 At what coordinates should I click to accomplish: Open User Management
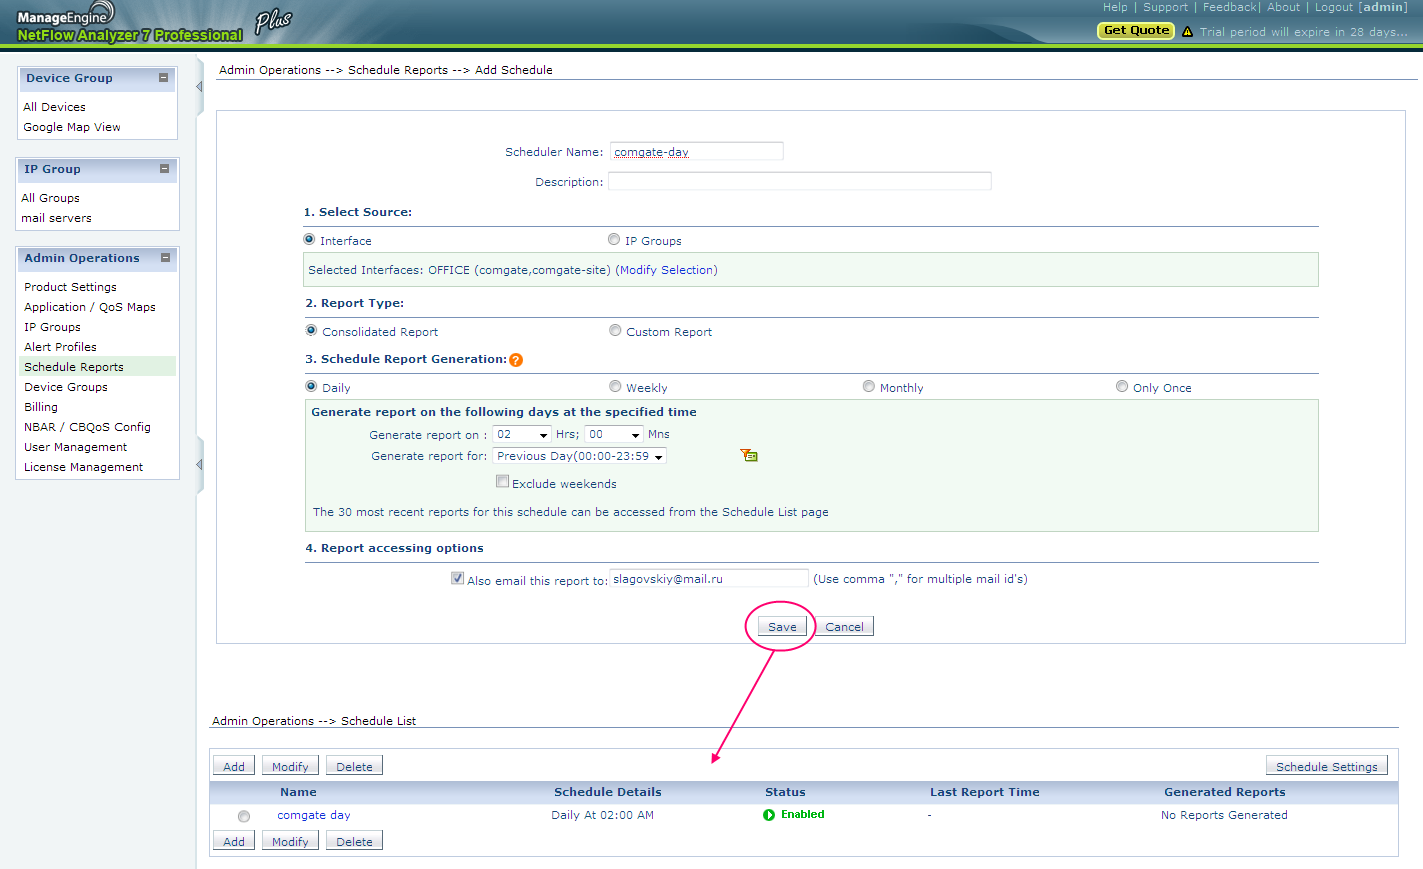75,447
